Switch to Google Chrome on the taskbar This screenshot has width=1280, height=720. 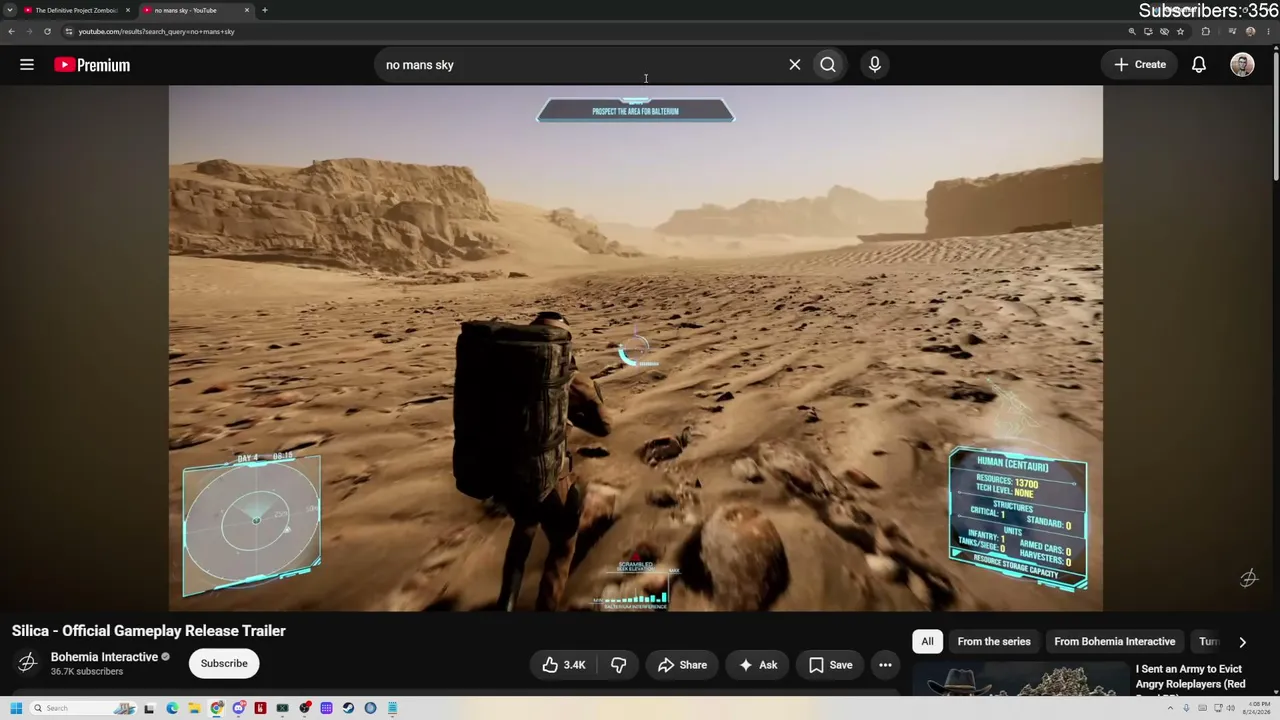(x=216, y=708)
